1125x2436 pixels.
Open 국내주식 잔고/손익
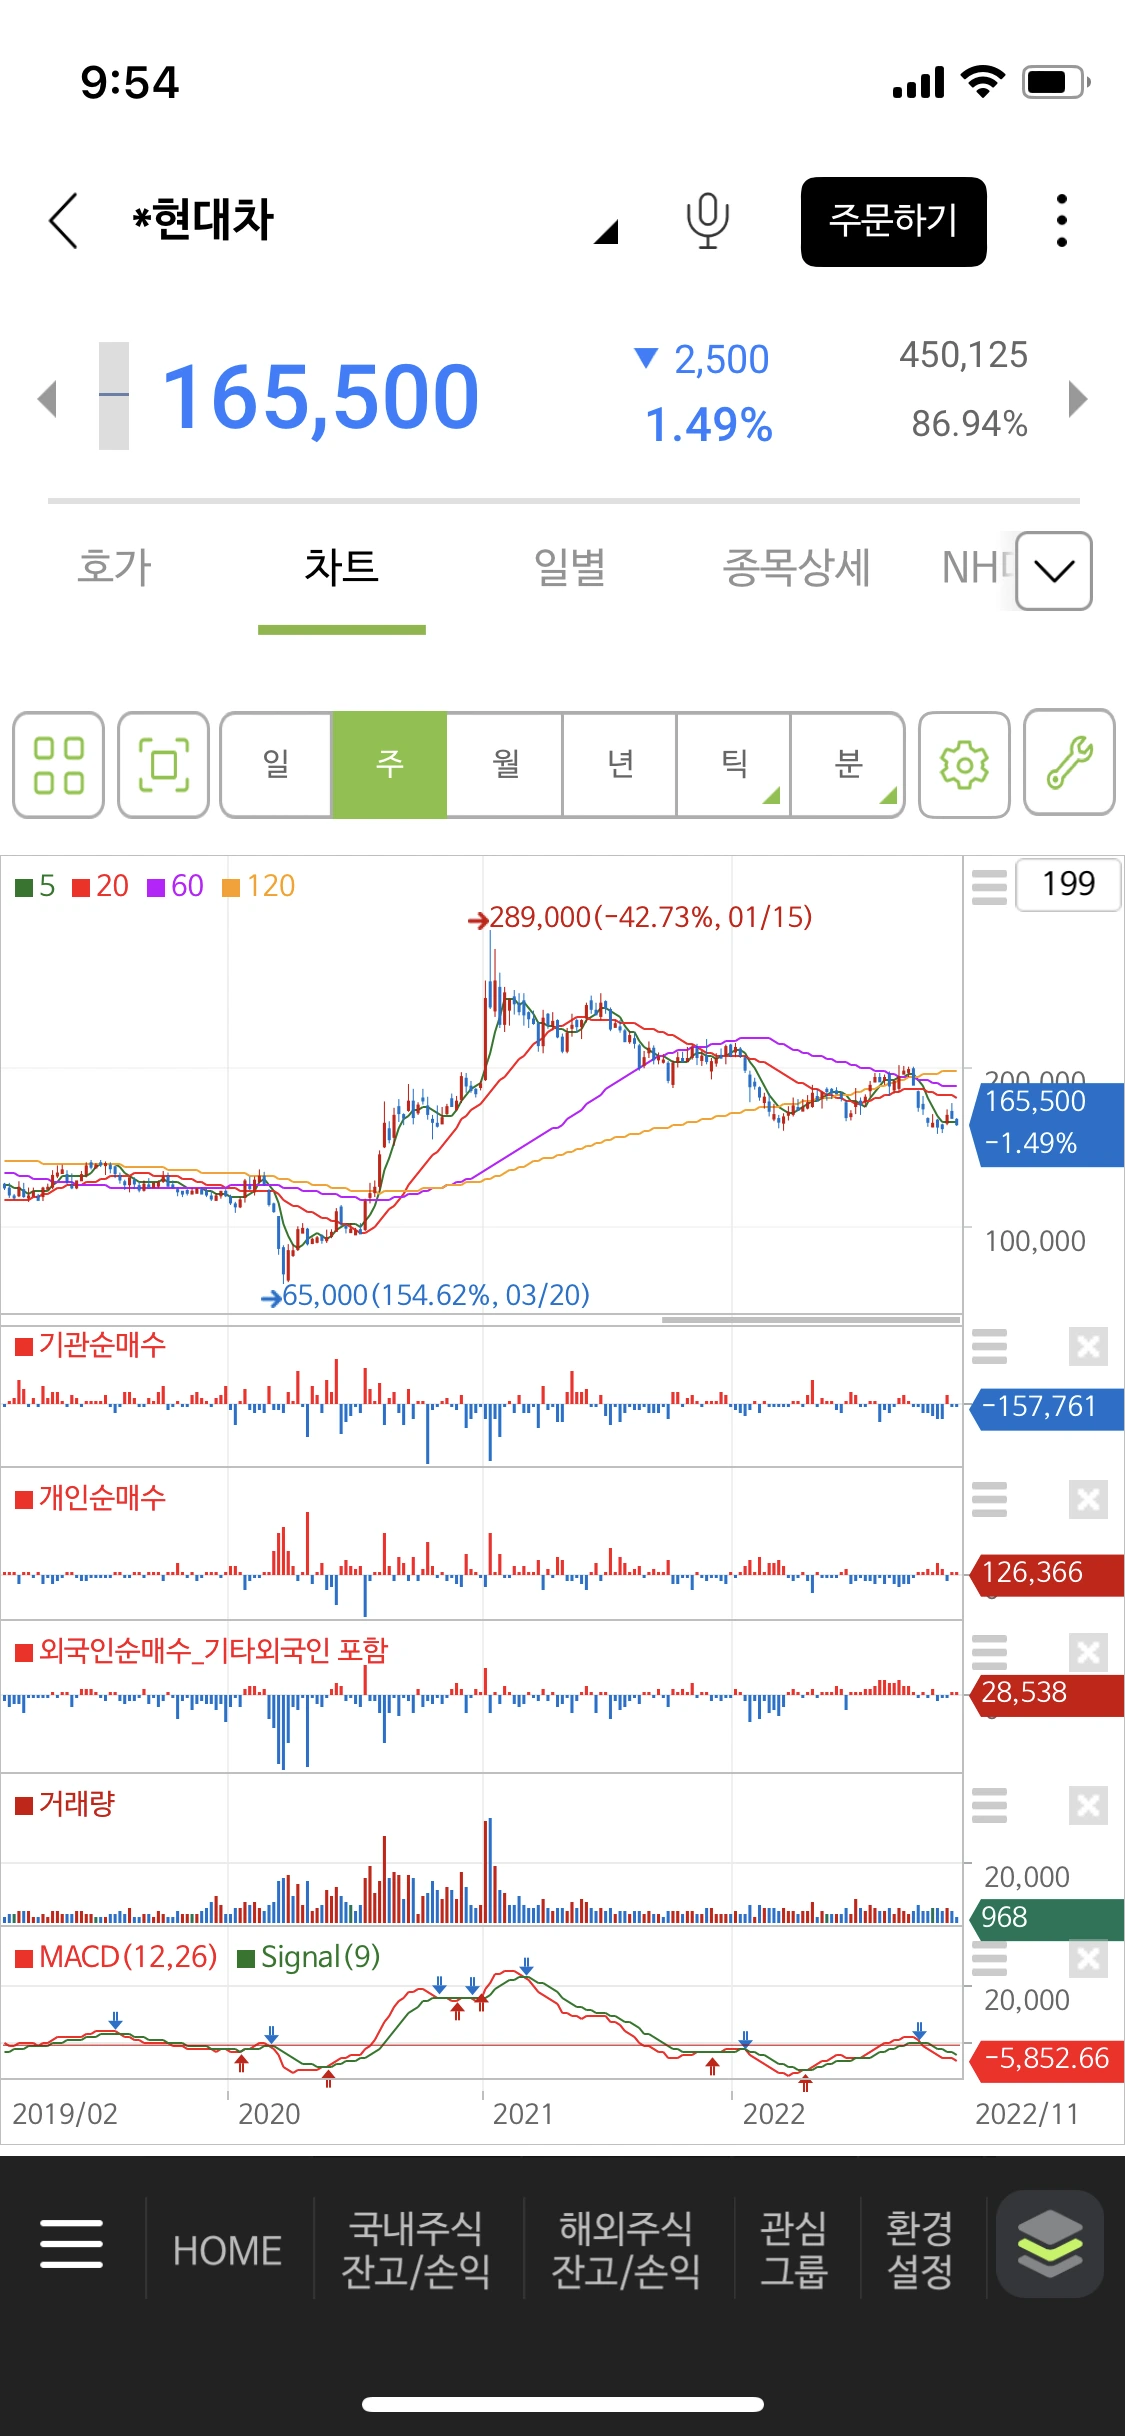click(x=416, y=2249)
